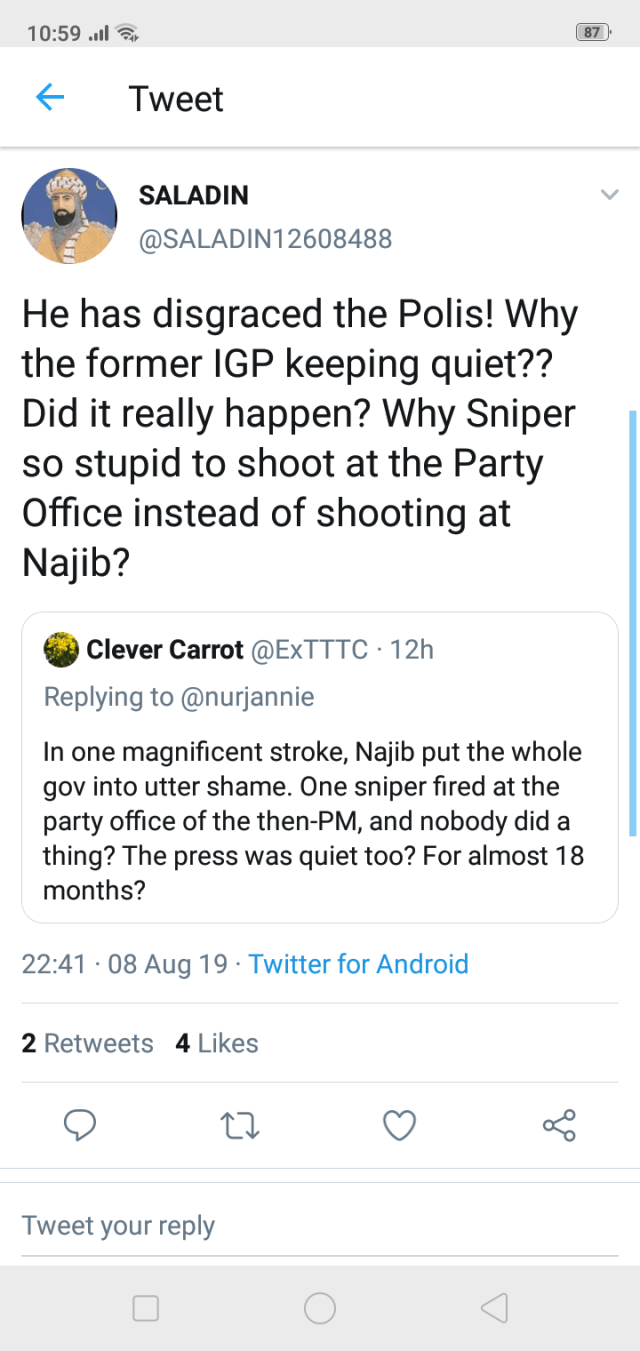Tap the retweet icon

pyautogui.click(x=240, y=1125)
